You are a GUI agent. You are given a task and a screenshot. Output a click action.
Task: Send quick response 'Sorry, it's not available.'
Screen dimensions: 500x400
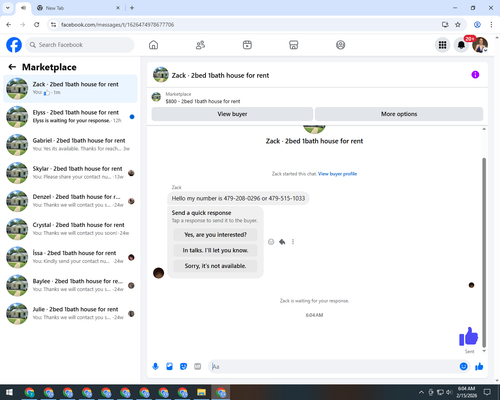215,266
